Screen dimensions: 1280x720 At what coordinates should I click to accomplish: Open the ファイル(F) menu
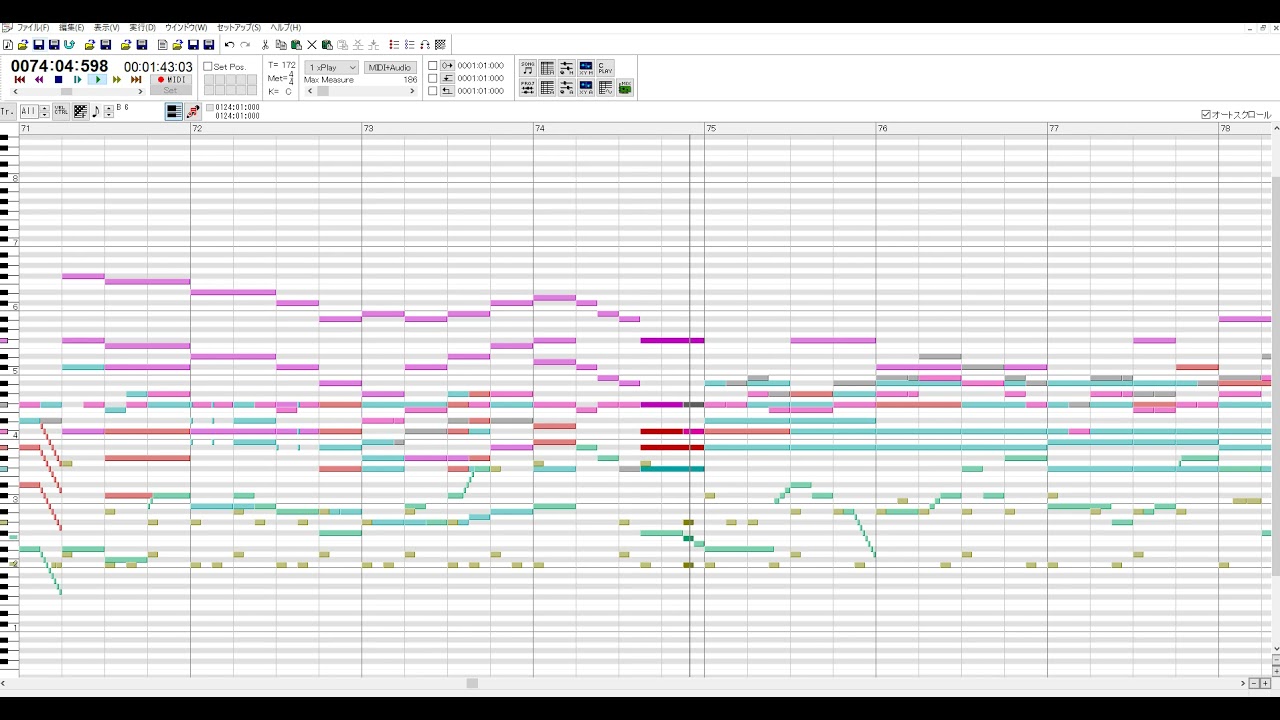click(x=32, y=28)
